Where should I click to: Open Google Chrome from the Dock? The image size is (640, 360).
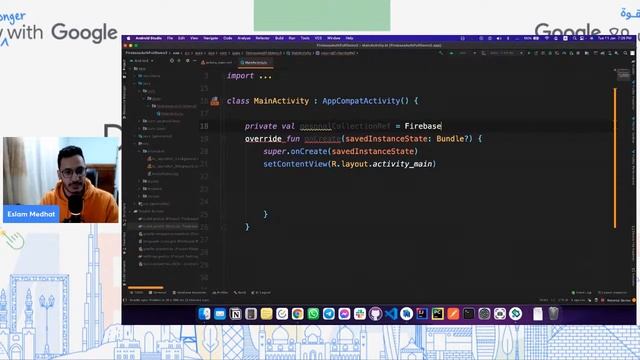tap(298, 313)
